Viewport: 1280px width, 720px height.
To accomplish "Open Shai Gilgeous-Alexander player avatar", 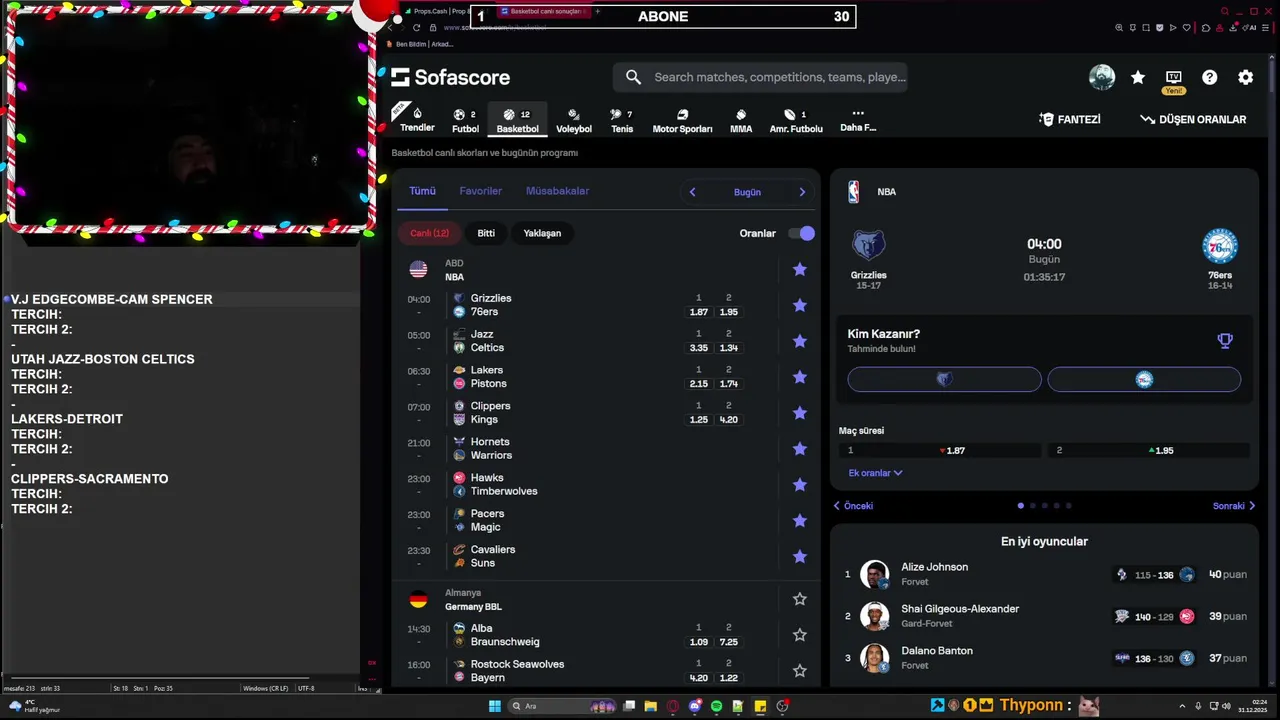I will (x=875, y=616).
